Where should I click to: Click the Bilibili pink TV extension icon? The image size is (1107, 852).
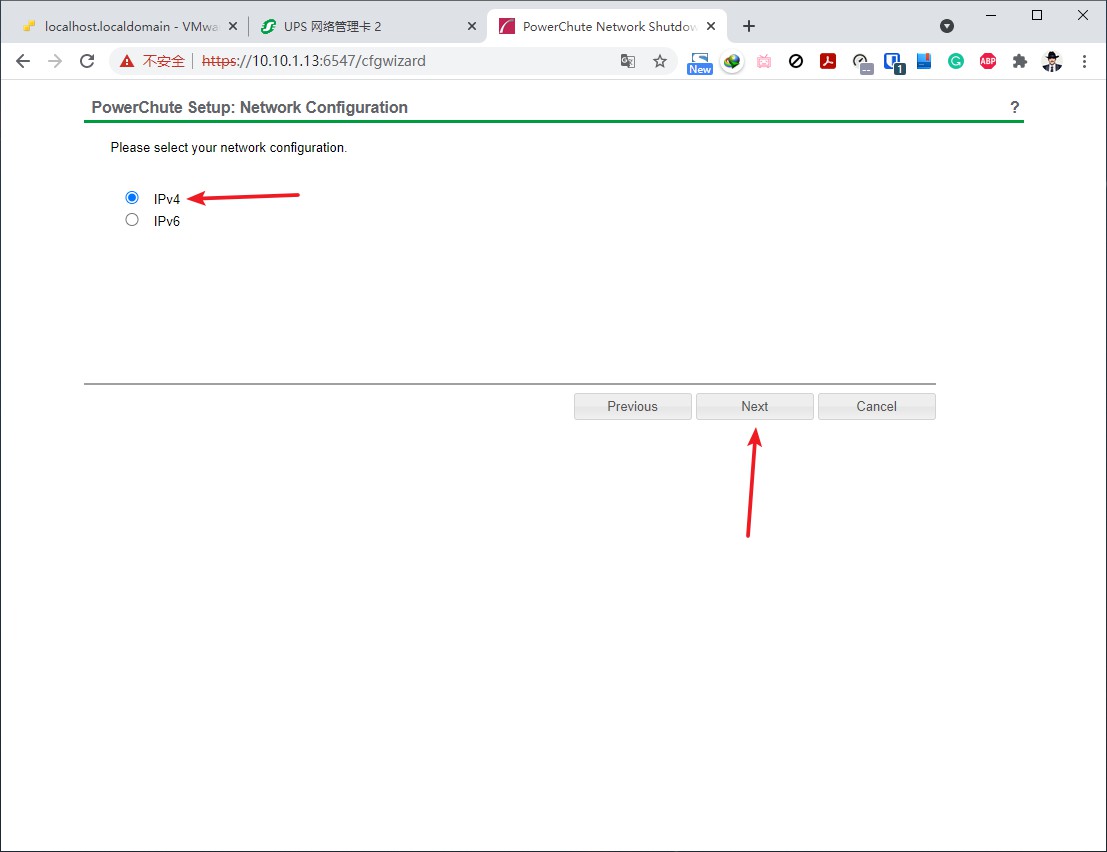[764, 62]
